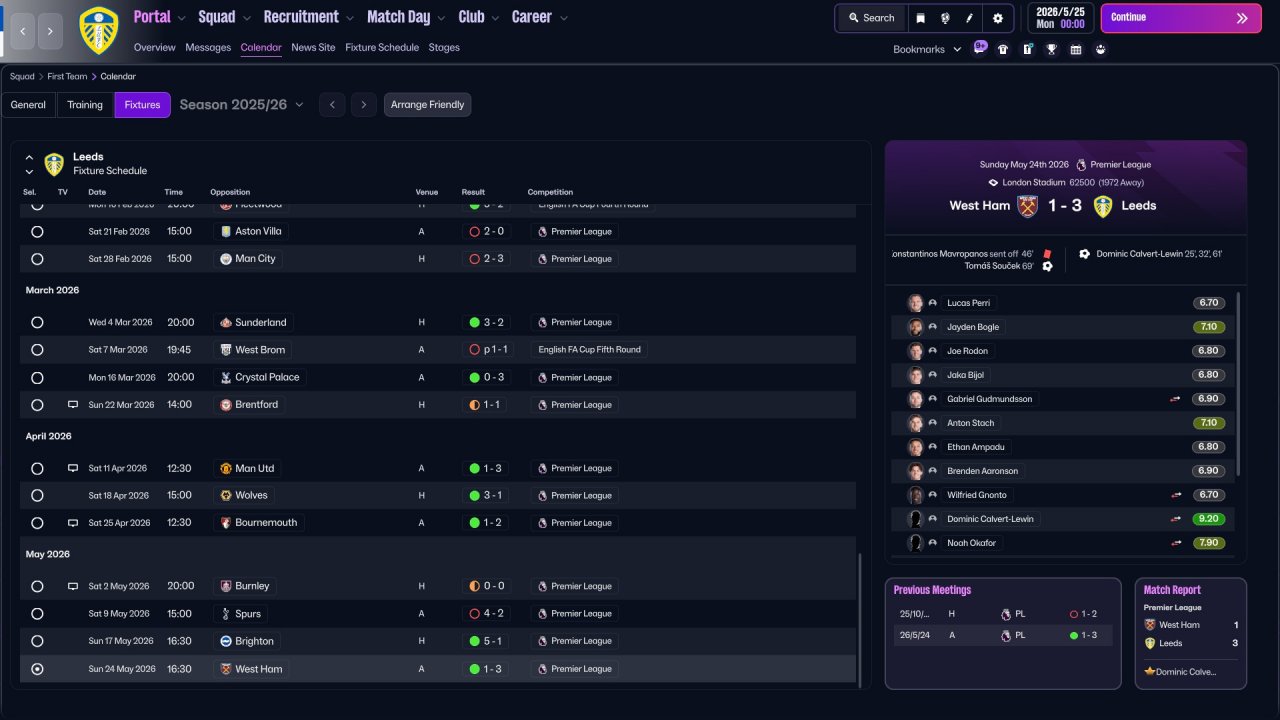Click the trophy shortcut icon
Image resolution: width=1280 pixels, height=720 pixels.
pos(1052,49)
